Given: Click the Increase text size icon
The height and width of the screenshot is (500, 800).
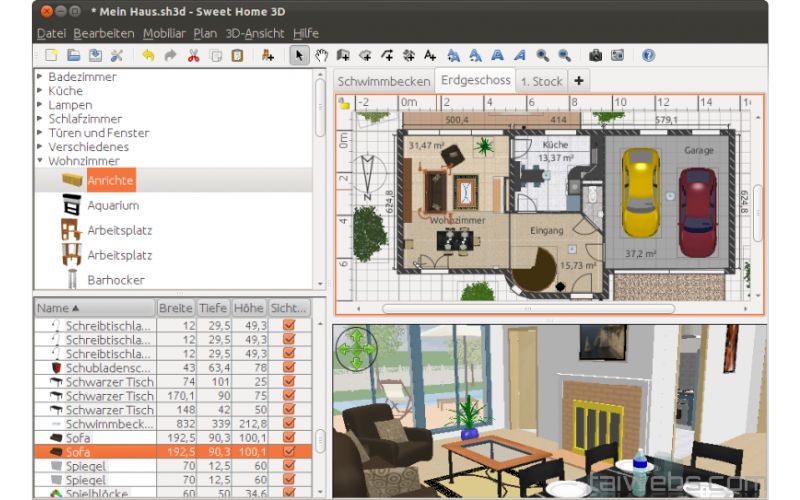Looking at the screenshot, I should coord(453,56).
